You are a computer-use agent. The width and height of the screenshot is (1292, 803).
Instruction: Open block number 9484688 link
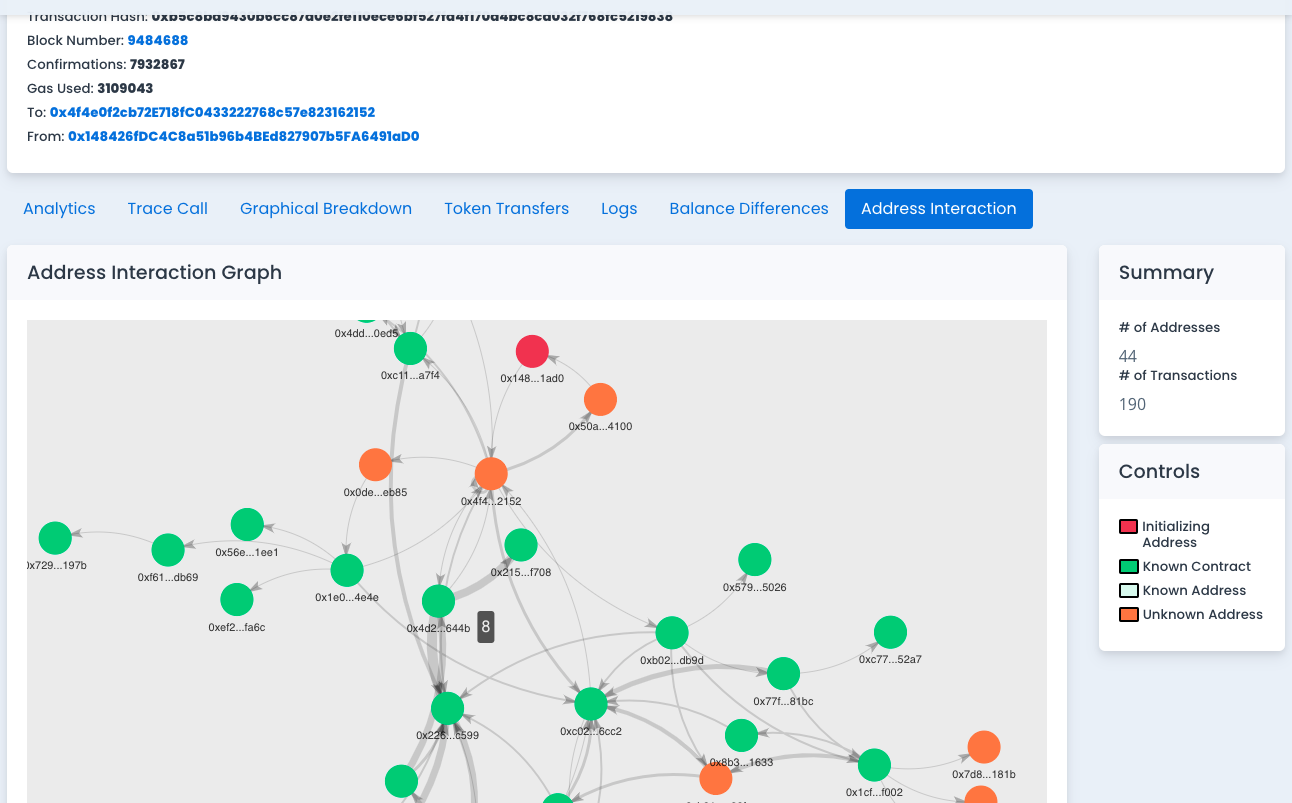tap(158, 41)
